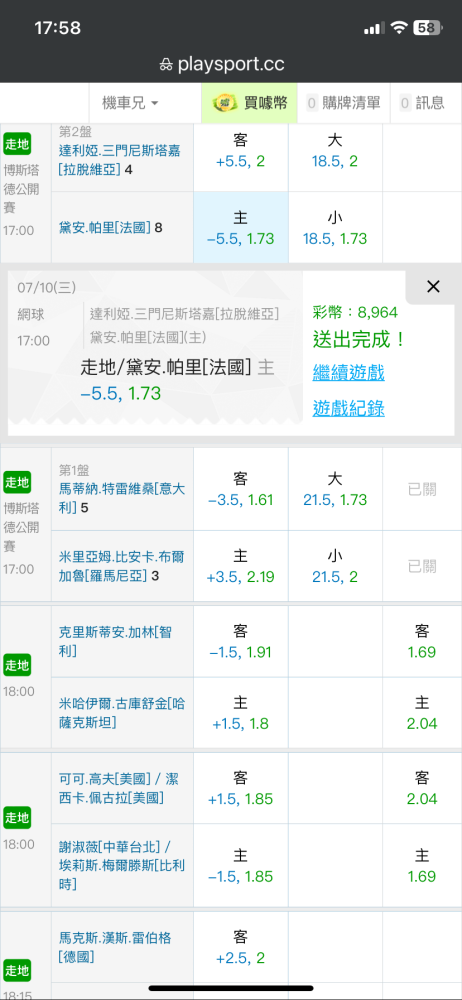Screen dimensions: 462x1000
Task: Tap 走地 badge beside 克里斯蒂安.加林 match
Action: 17,665
